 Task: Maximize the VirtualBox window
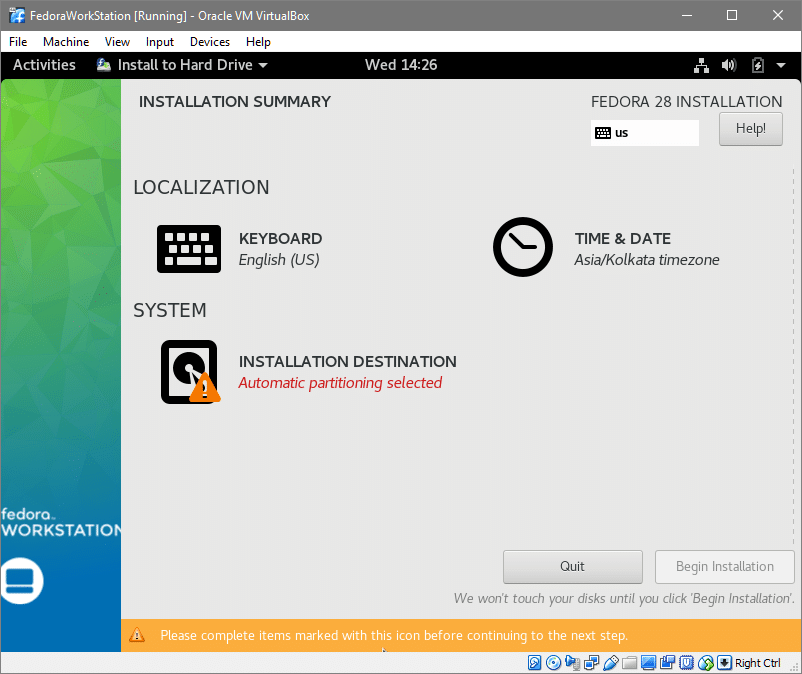pyautogui.click(x=732, y=15)
